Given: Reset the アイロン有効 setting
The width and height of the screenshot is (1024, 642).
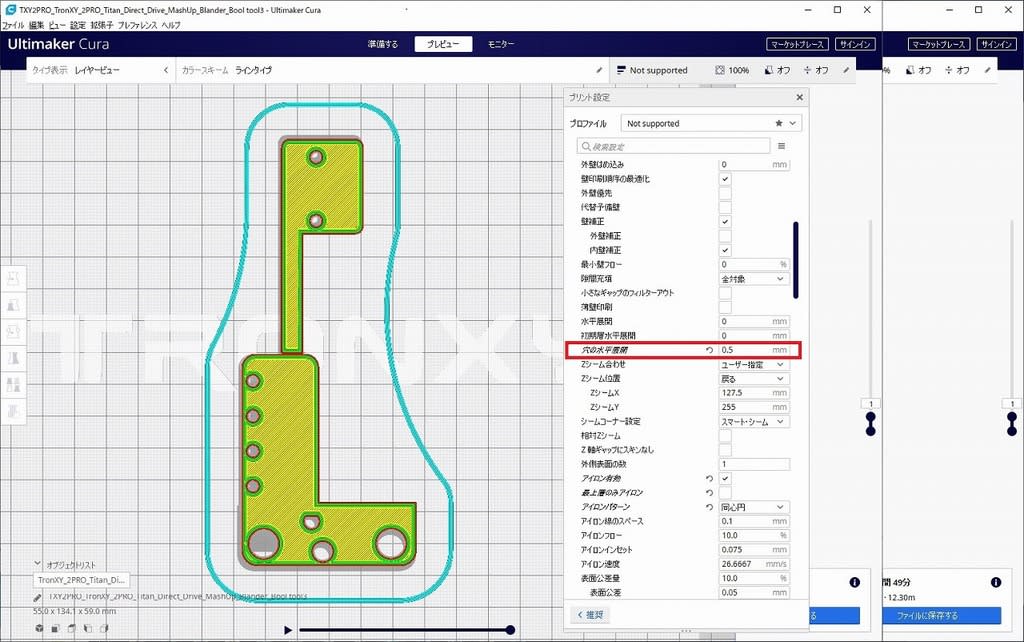Looking at the screenshot, I should tap(709, 479).
